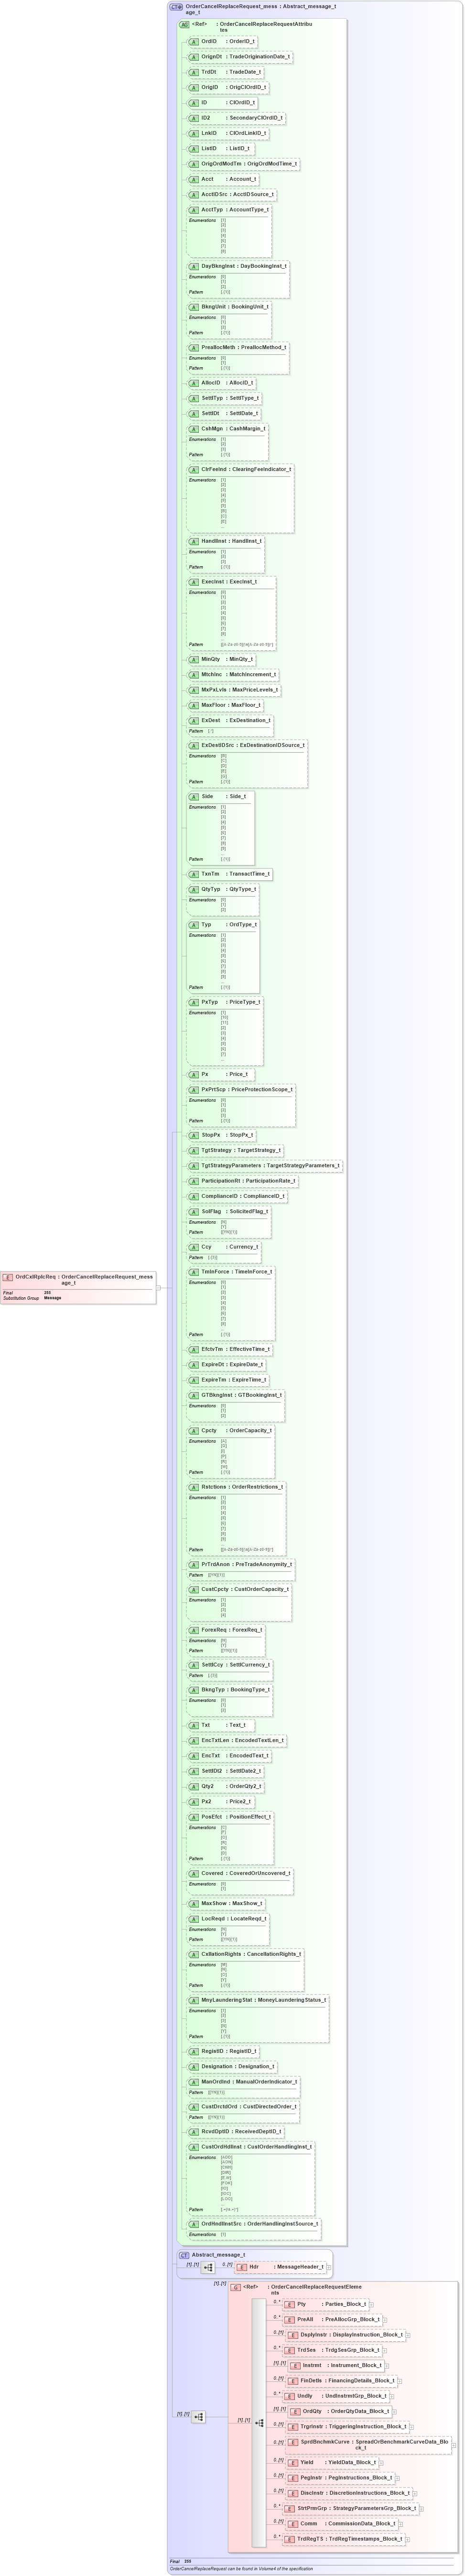
Task: Select the 'ExDestIDSrc : ExDestinationIDSource_t' attribute label
Action: pyautogui.click(x=253, y=745)
